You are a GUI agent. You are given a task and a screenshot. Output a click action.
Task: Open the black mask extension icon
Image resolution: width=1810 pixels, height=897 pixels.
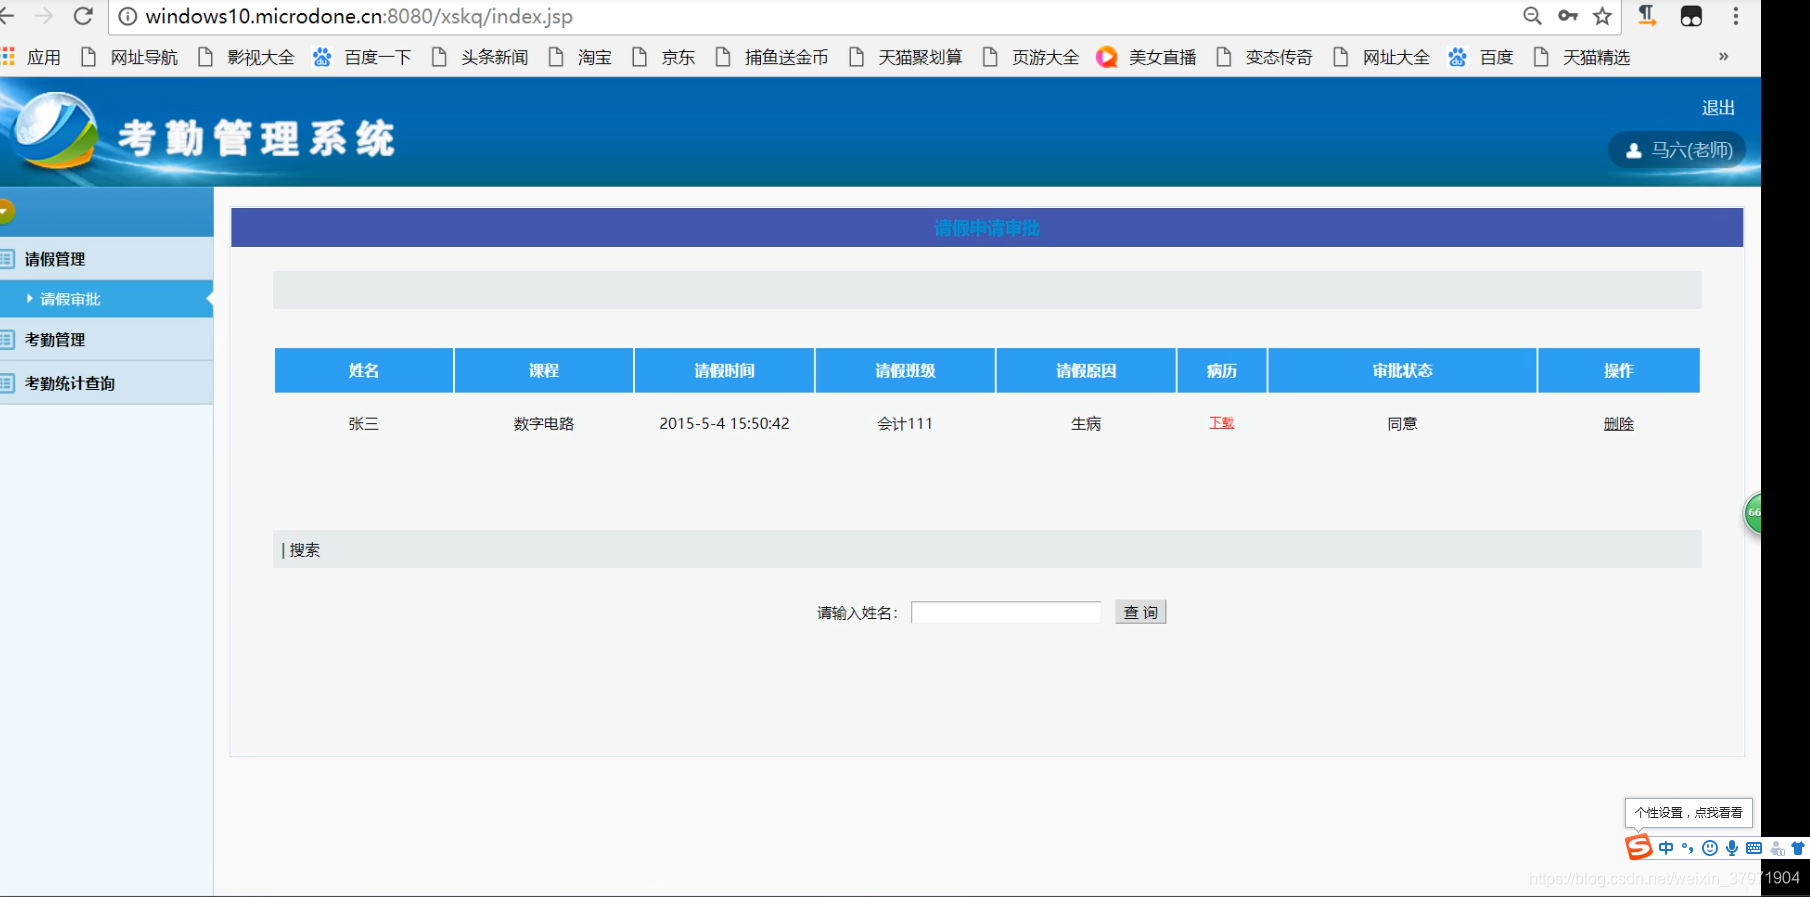click(x=1691, y=16)
